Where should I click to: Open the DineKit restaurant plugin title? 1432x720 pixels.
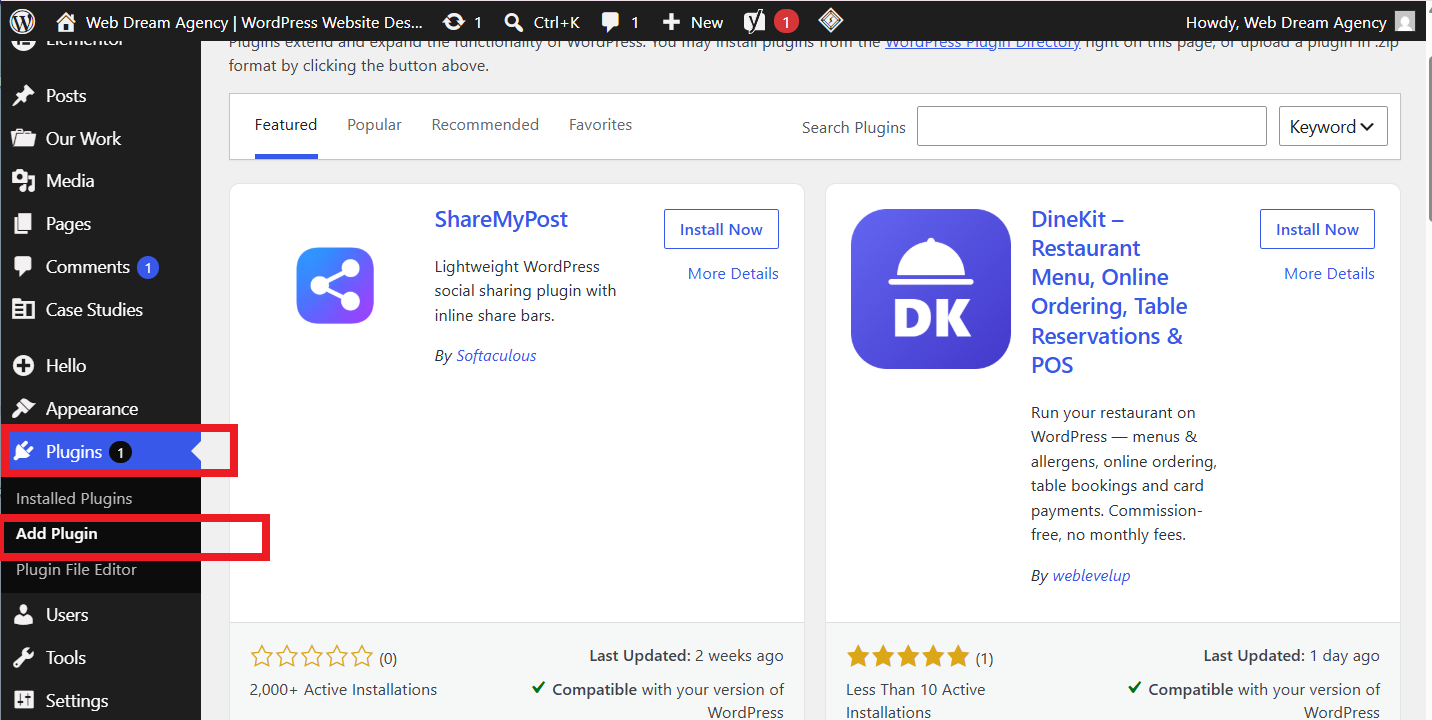(1109, 292)
